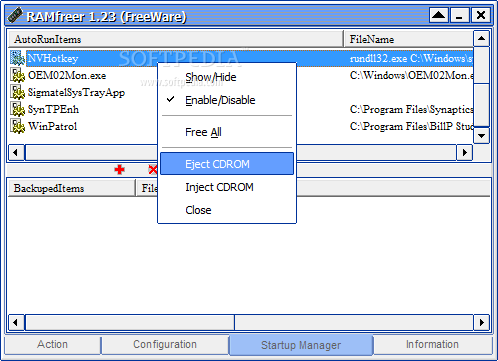Choose Close in the context menu

pos(227,210)
